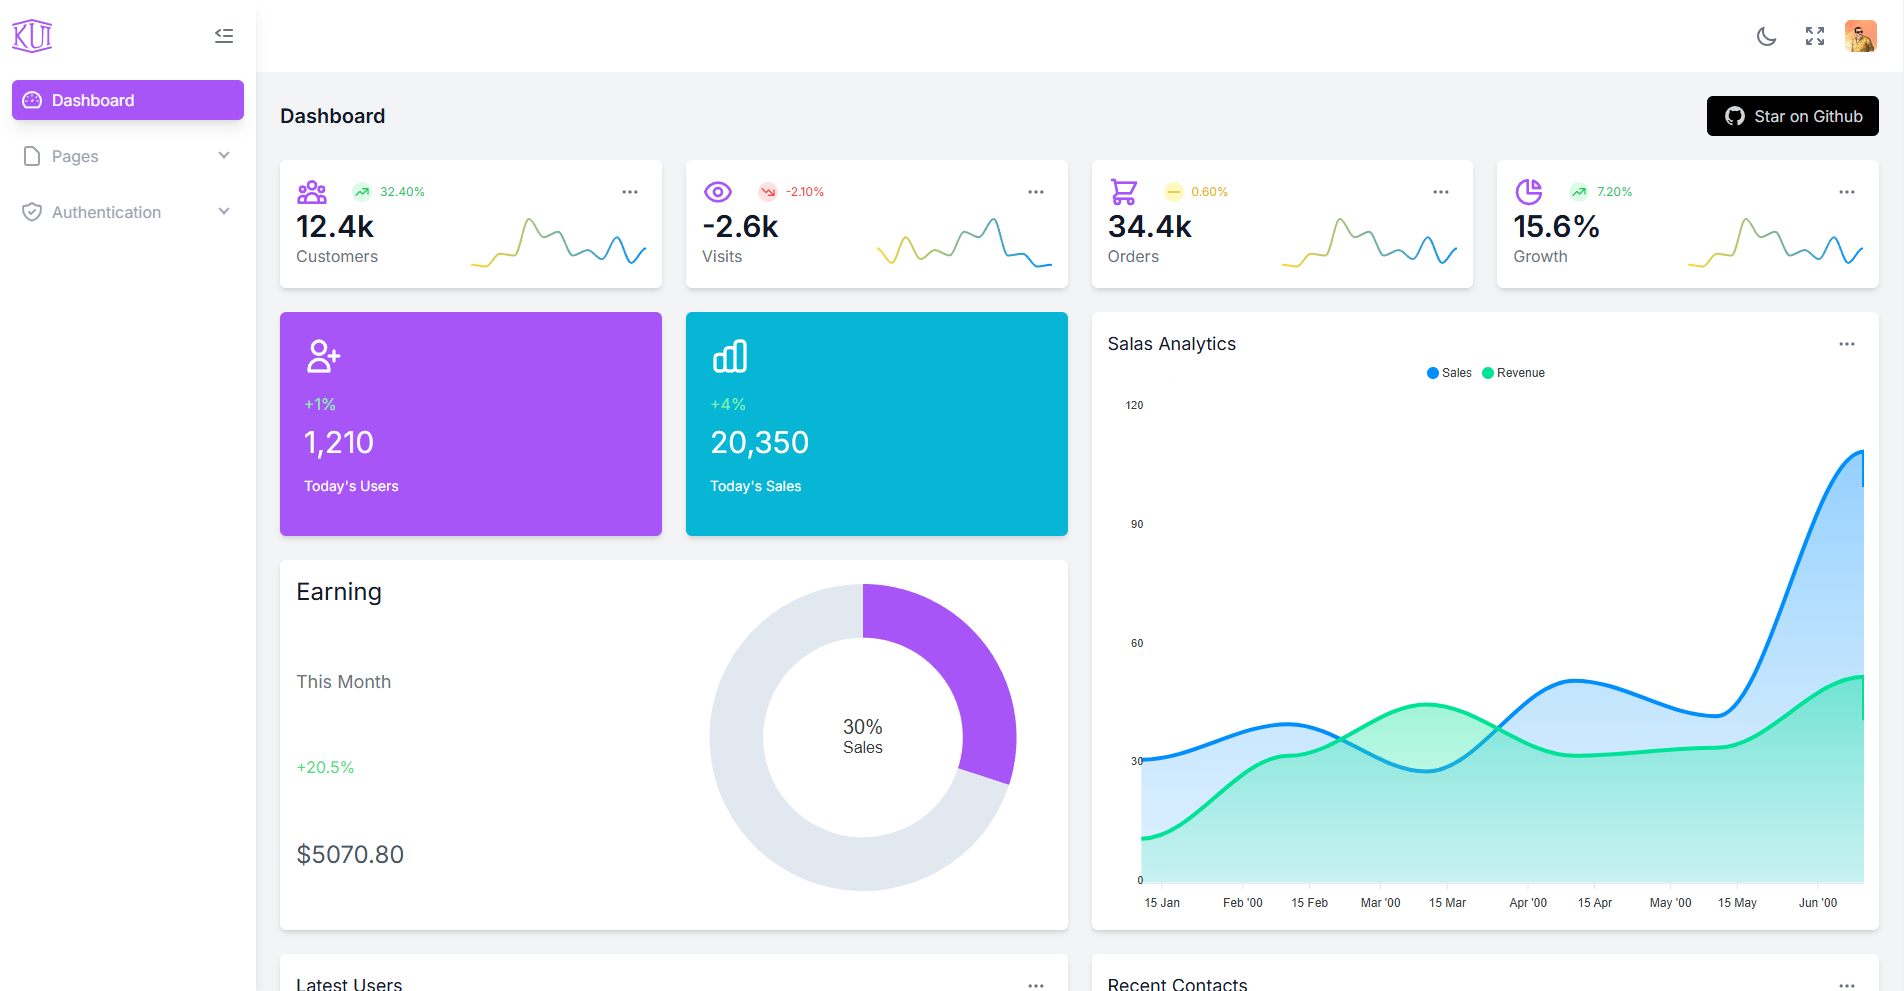Click the 7.20% trending up badge icon
This screenshot has height=991, width=1904.
[x=1579, y=192]
